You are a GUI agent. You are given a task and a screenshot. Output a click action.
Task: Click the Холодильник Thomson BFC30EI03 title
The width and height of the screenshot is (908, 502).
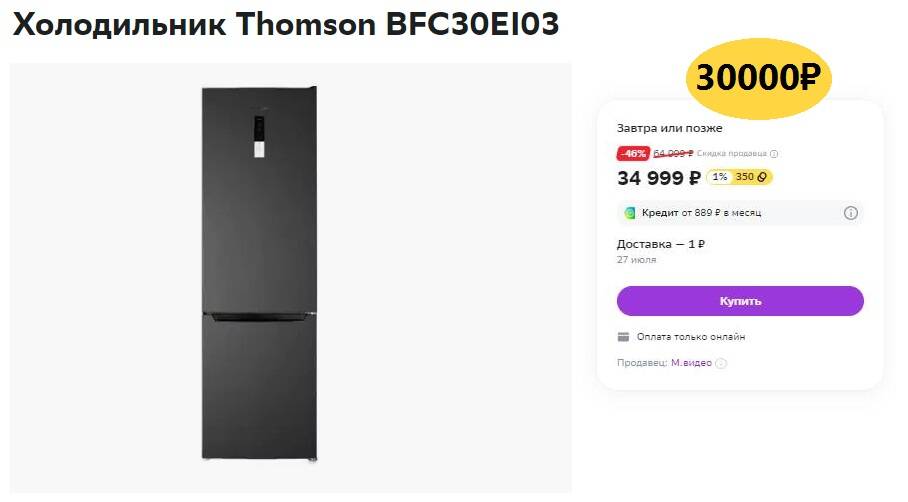pos(286,26)
